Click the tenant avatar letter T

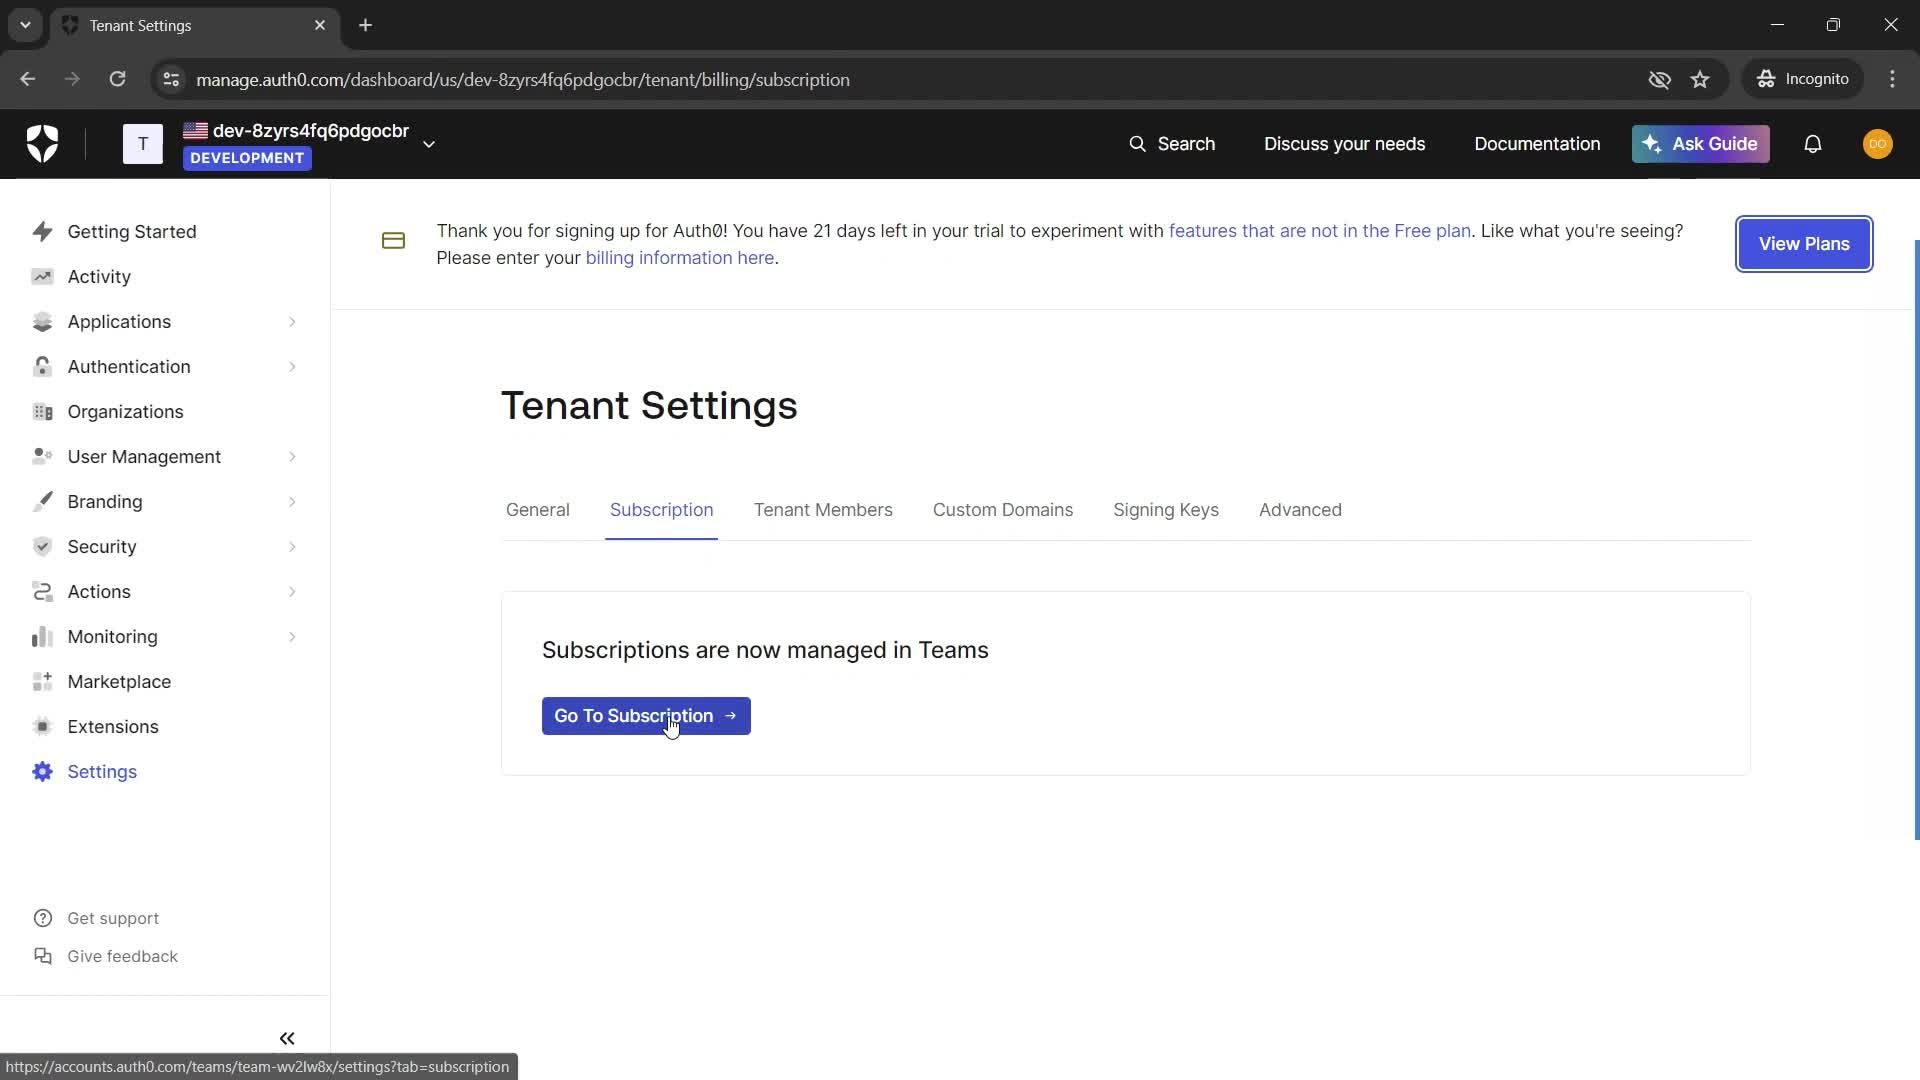(x=143, y=144)
